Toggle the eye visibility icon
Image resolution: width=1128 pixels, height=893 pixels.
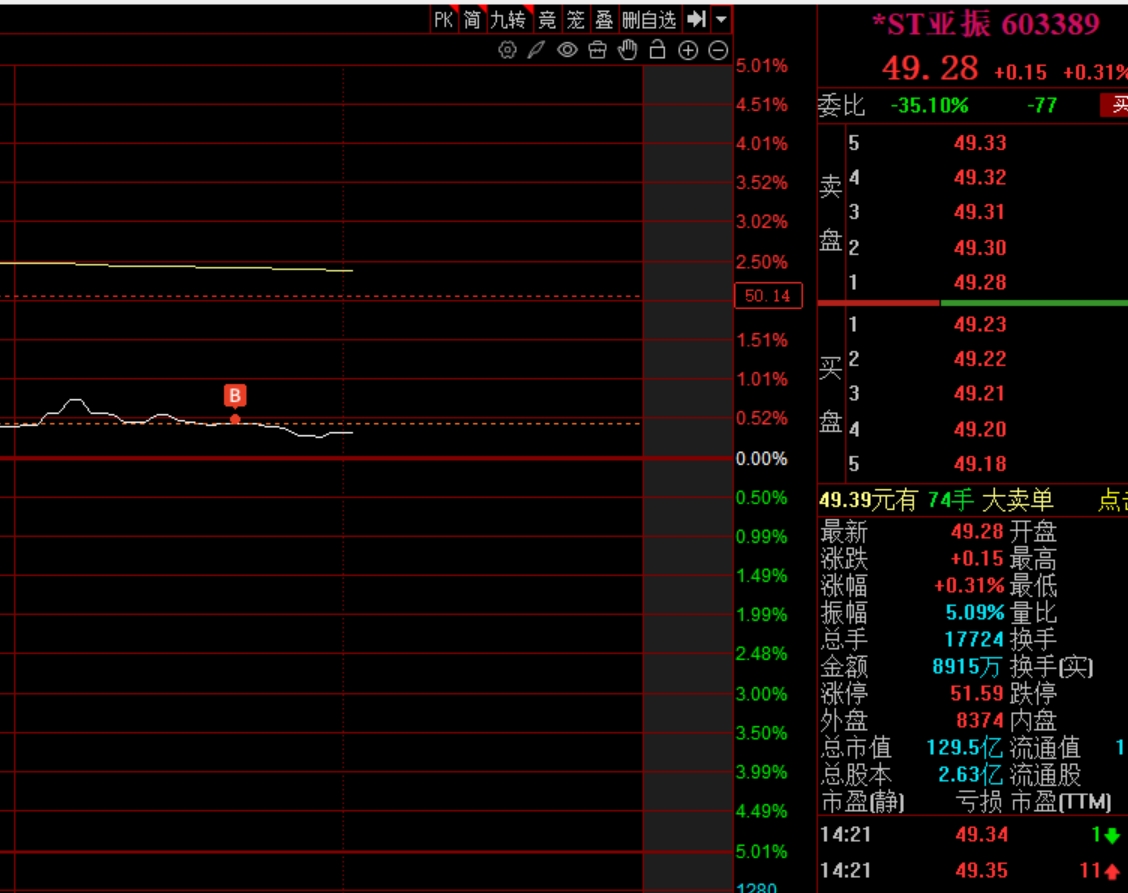[x=567, y=50]
